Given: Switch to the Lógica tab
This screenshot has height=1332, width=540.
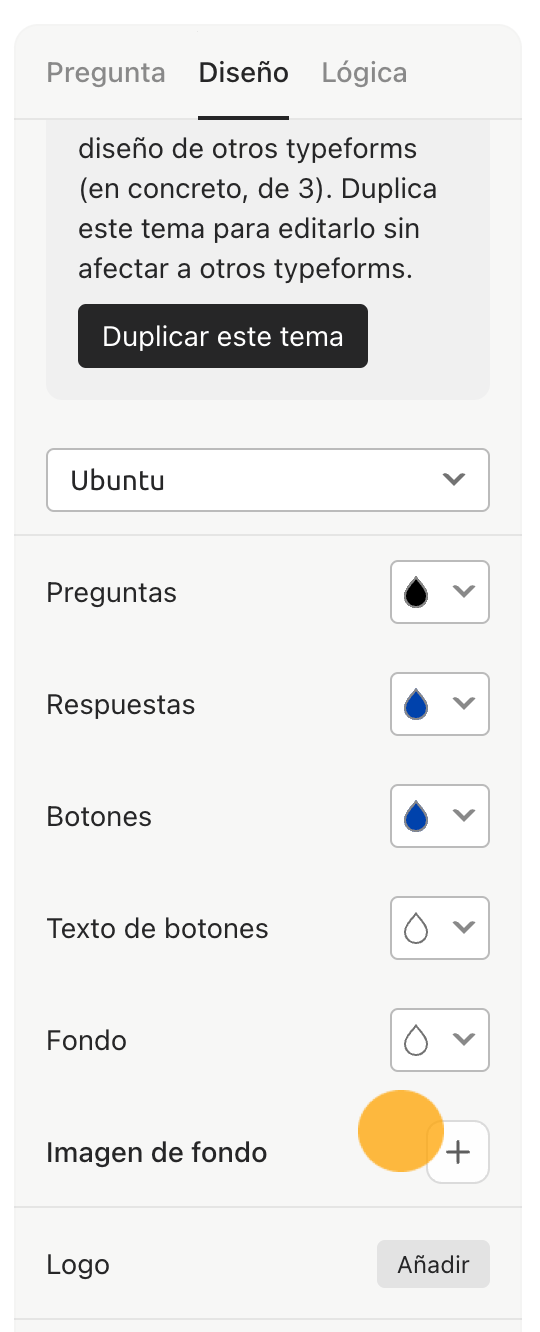Looking at the screenshot, I should click(364, 73).
